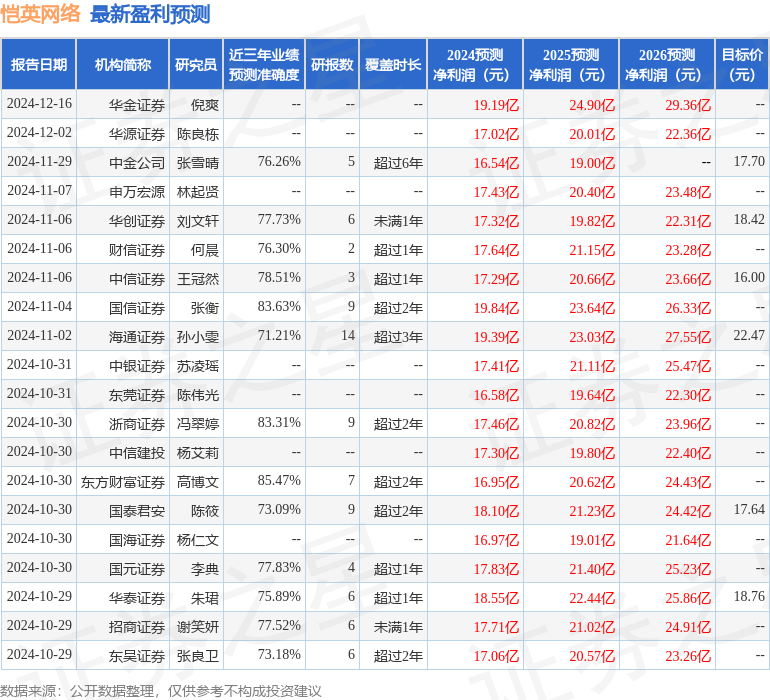
Task: Select the 2024预测净利润 column header
Action: pyautogui.click(x=475, y=65)
